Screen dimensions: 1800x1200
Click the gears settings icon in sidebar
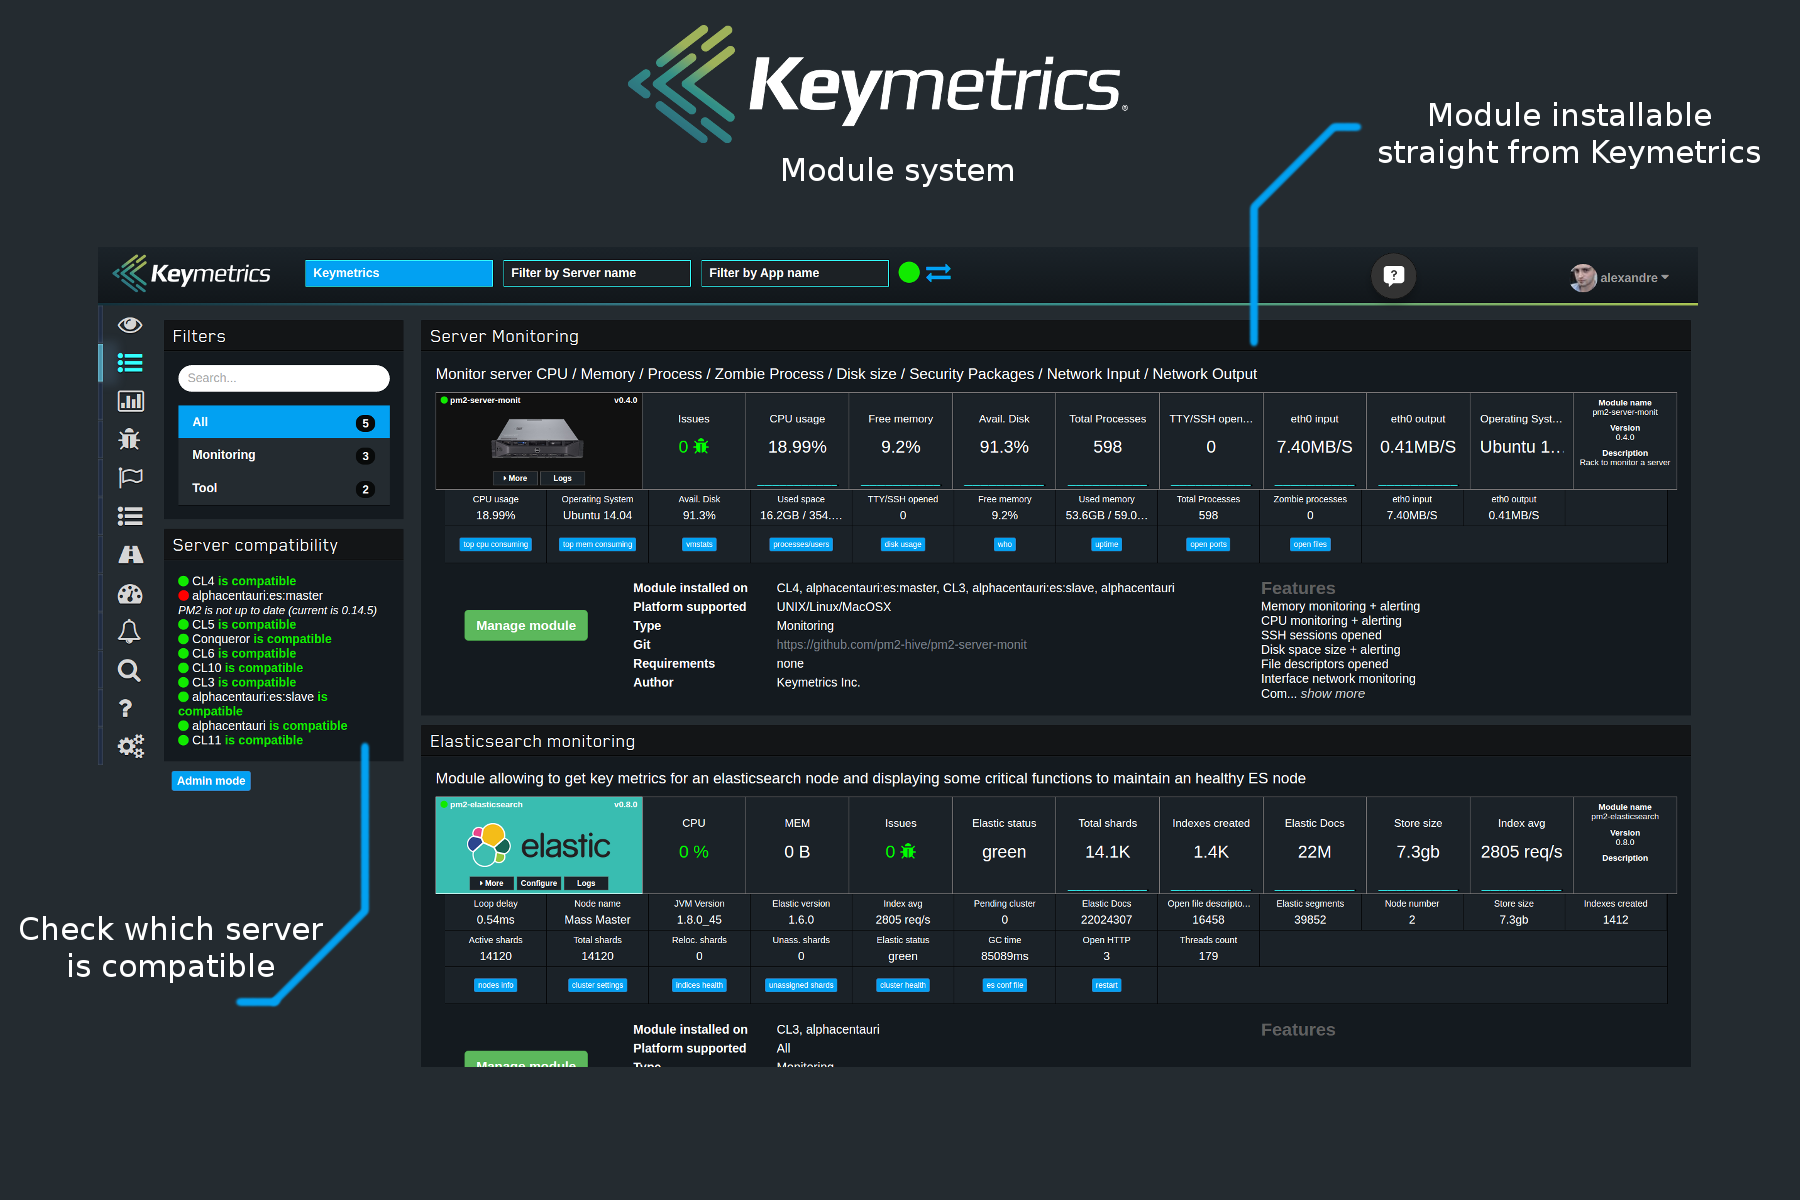[x=130, y=746]
